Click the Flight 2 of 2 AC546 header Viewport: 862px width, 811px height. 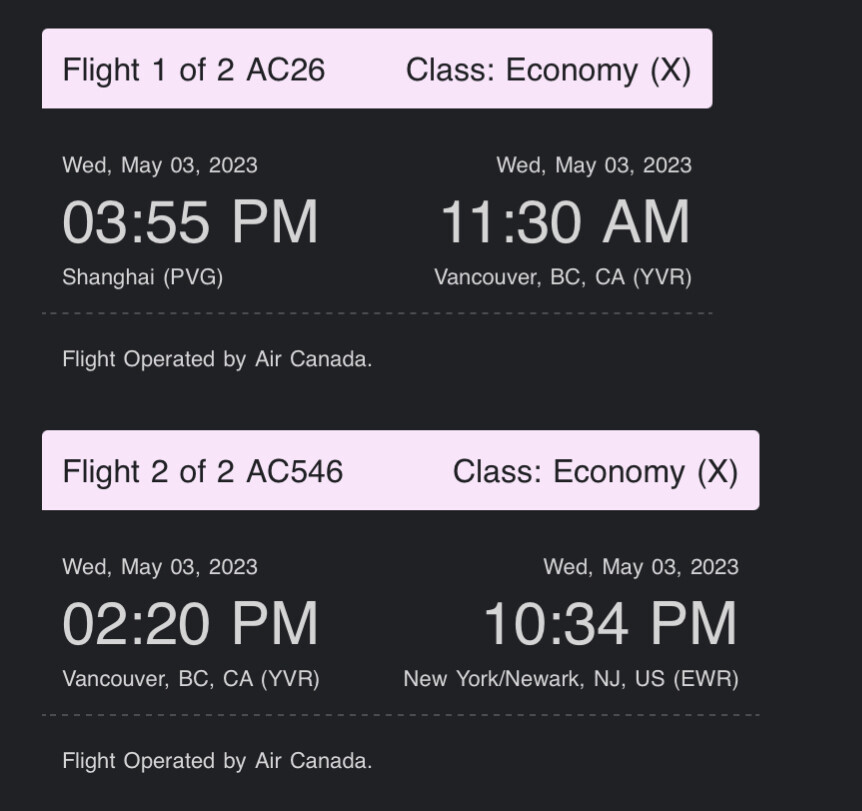pos(202,472)
